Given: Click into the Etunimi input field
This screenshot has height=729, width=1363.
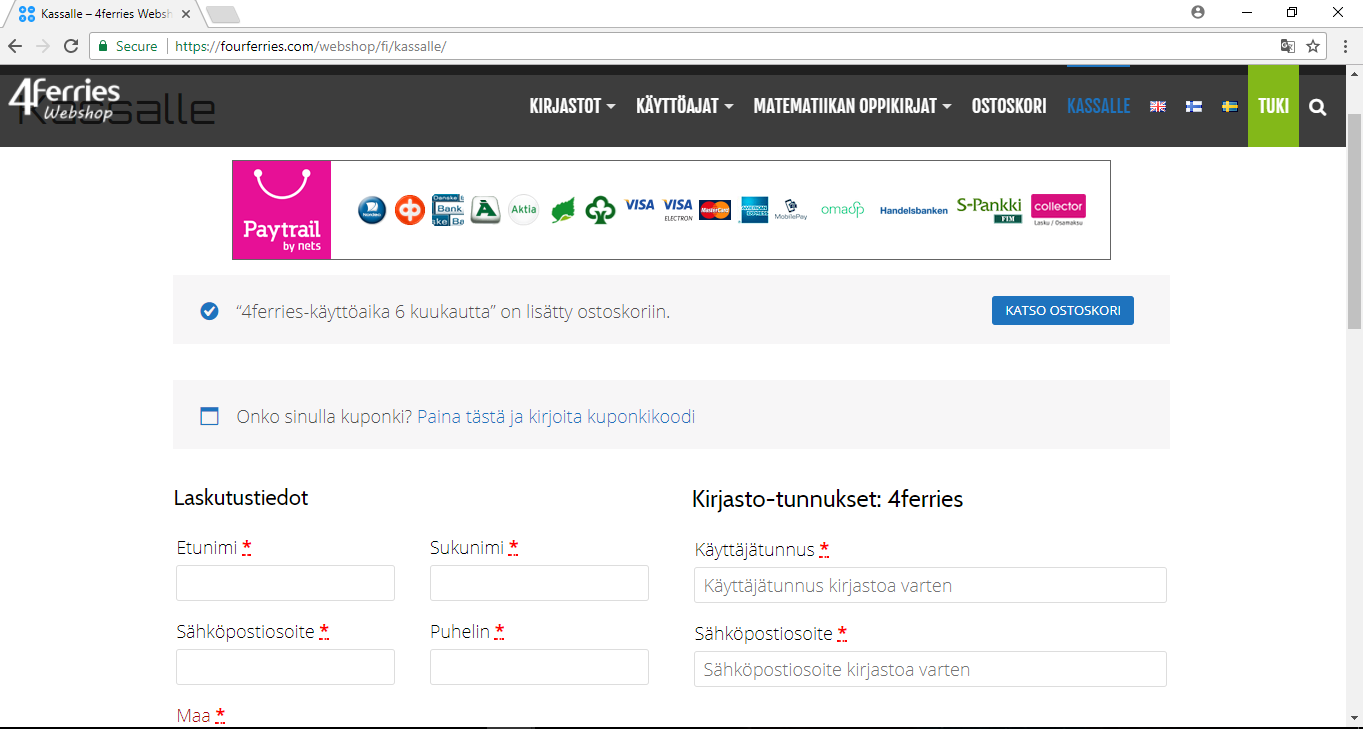Looking at the screenshot, I should (x=285, y=583).
